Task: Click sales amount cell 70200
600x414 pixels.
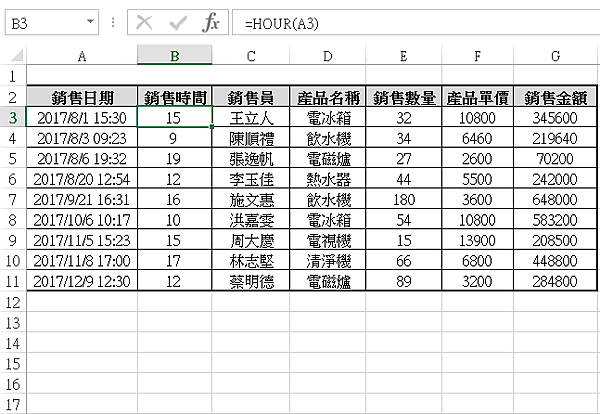Action: point(555,158)
